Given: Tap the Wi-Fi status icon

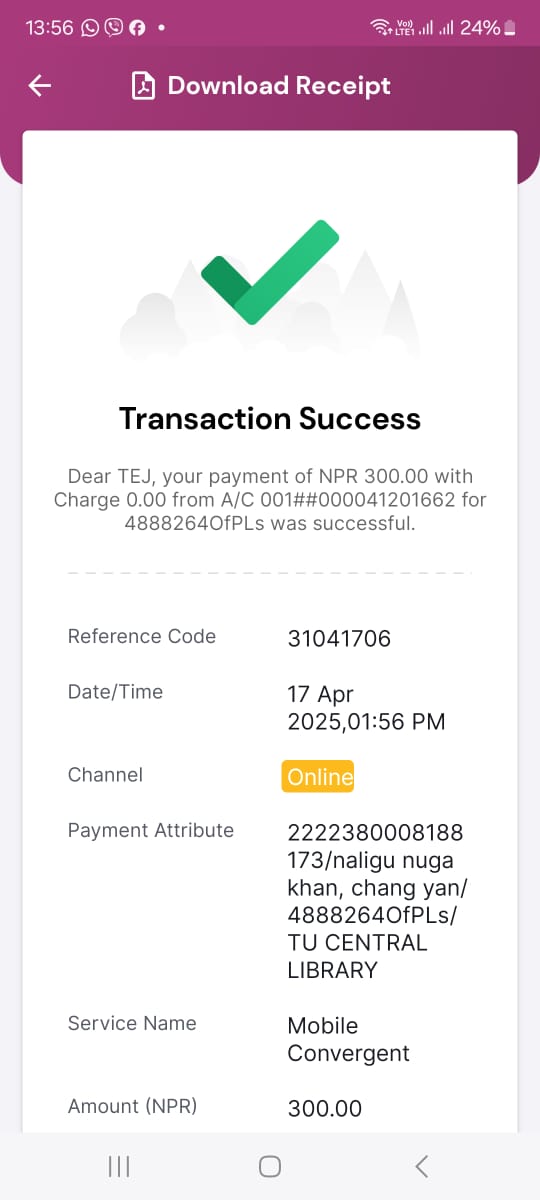Looking at the screenshot, I should click(381, 28).
